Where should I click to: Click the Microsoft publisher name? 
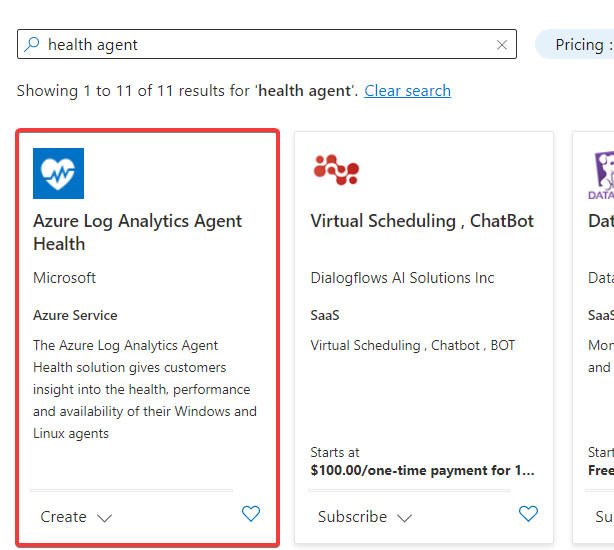coord(65,278)
